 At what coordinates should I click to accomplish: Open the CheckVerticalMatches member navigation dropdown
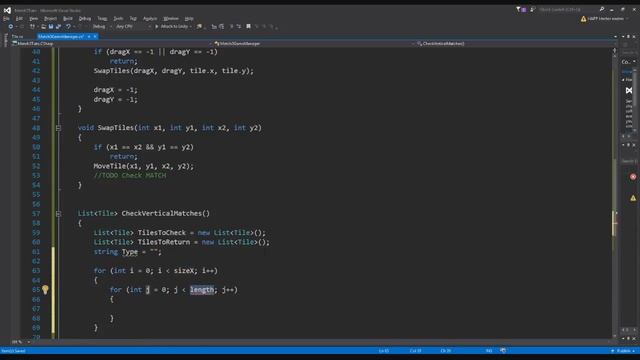coord(514,43)
